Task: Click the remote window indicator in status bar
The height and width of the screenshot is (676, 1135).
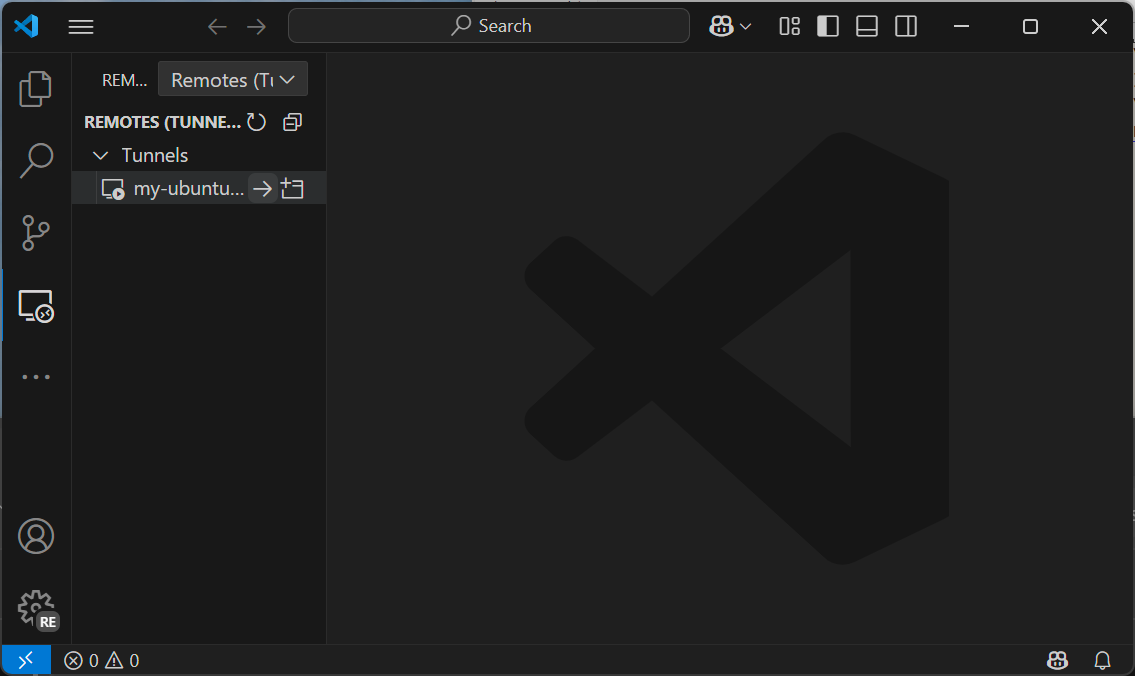Action: 26,660
